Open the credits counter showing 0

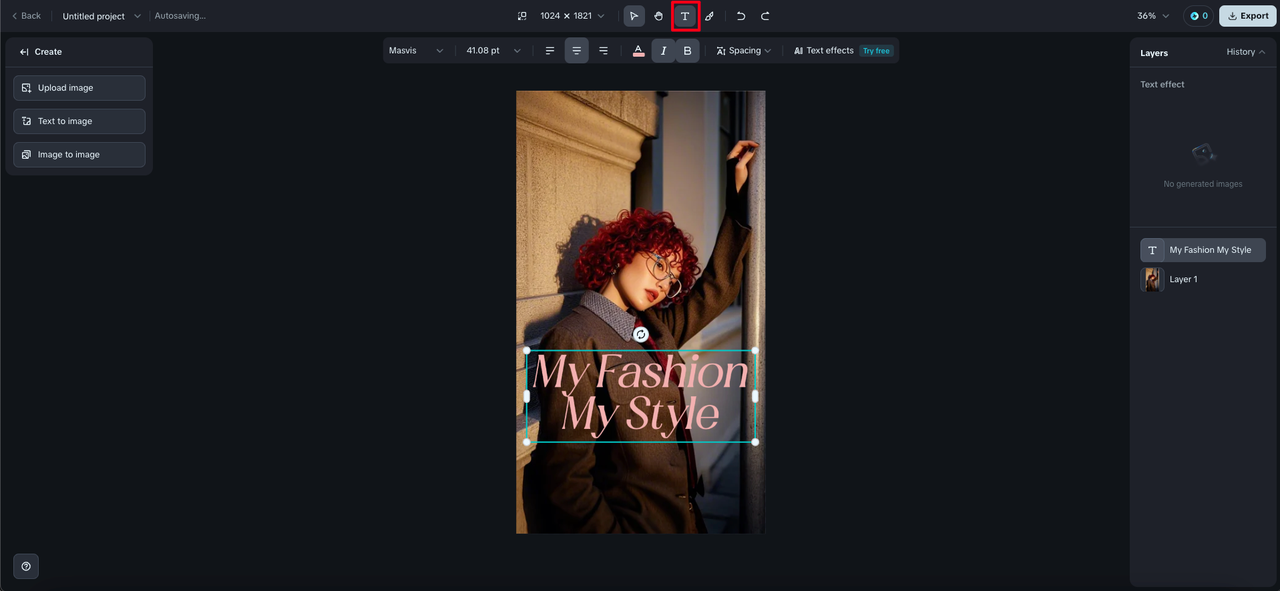point(1198,16)
